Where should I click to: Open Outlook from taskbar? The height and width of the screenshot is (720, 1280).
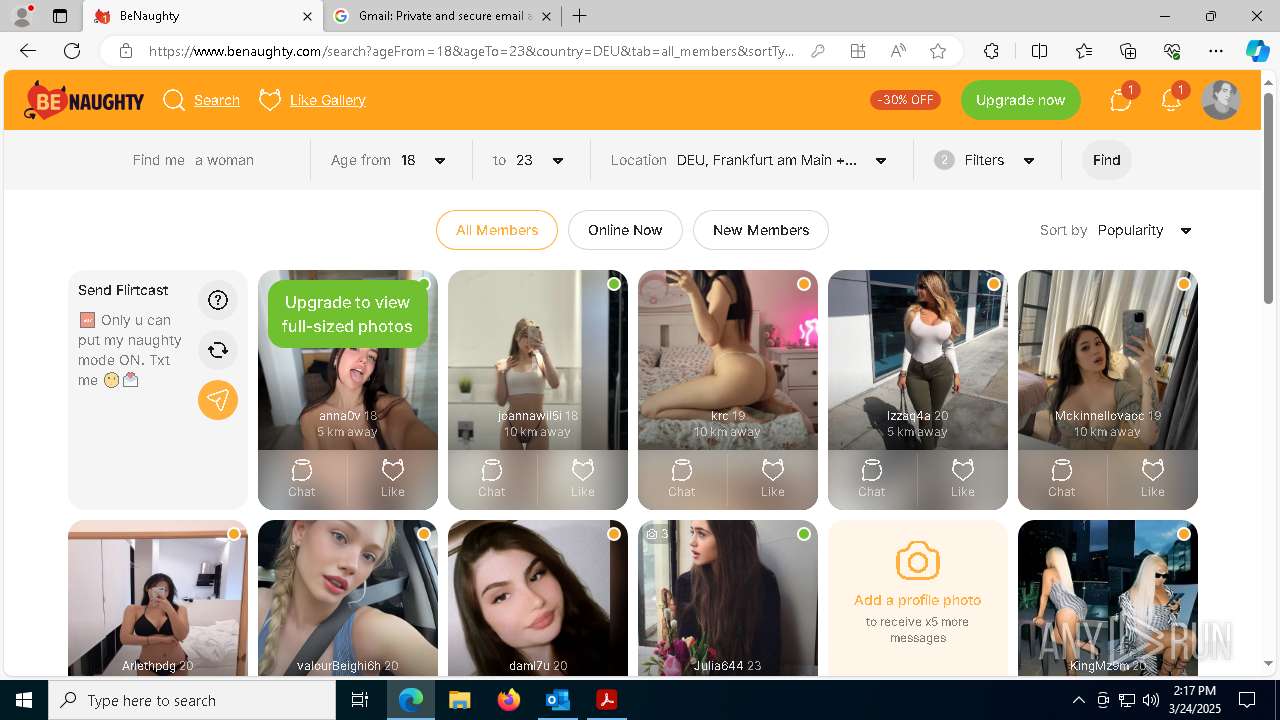pyautogui.click(x=557, y=700)
